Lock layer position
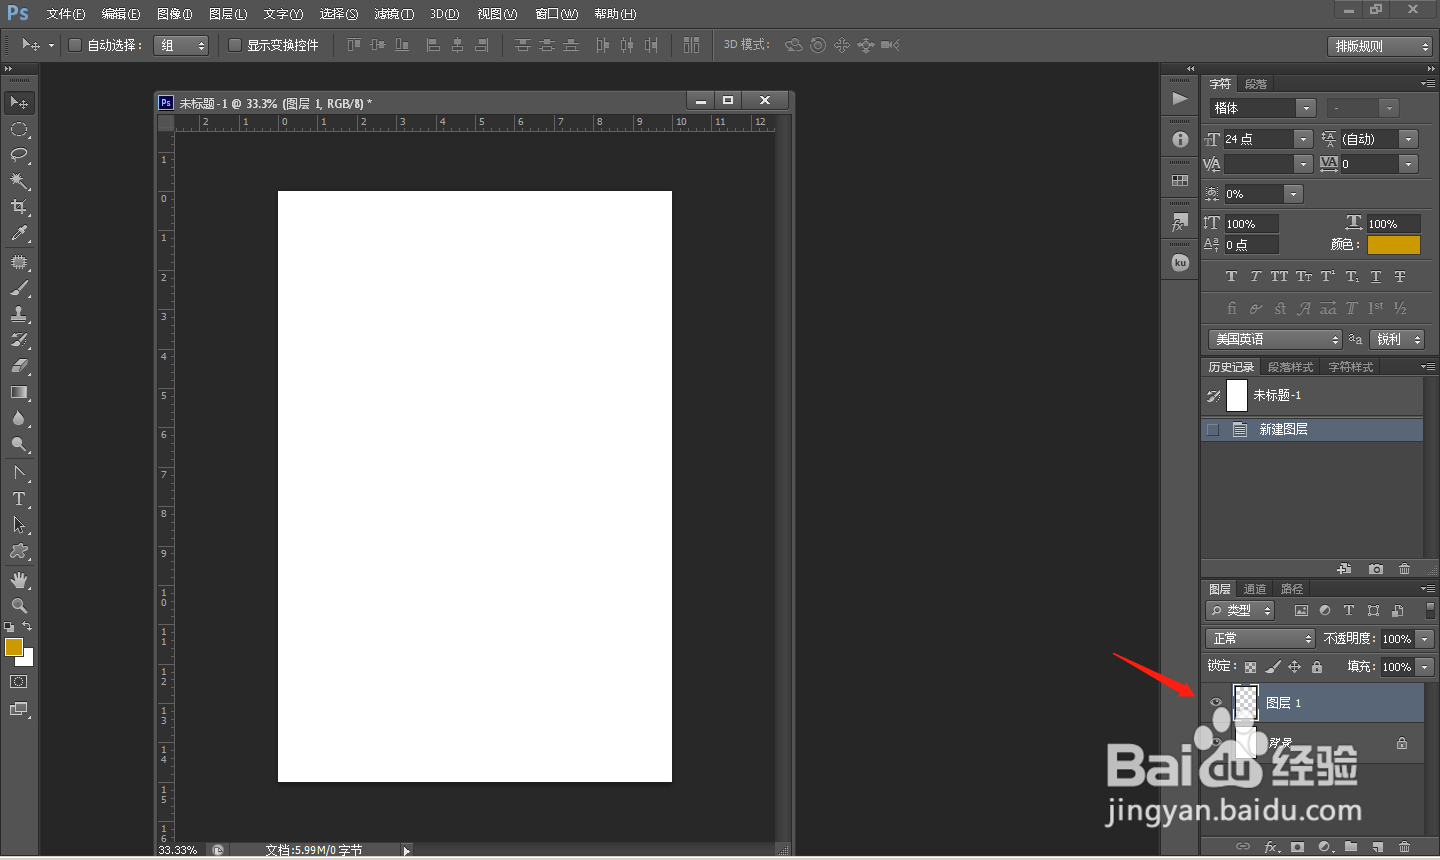1440x860 pixels. [x=1295, y=667]
